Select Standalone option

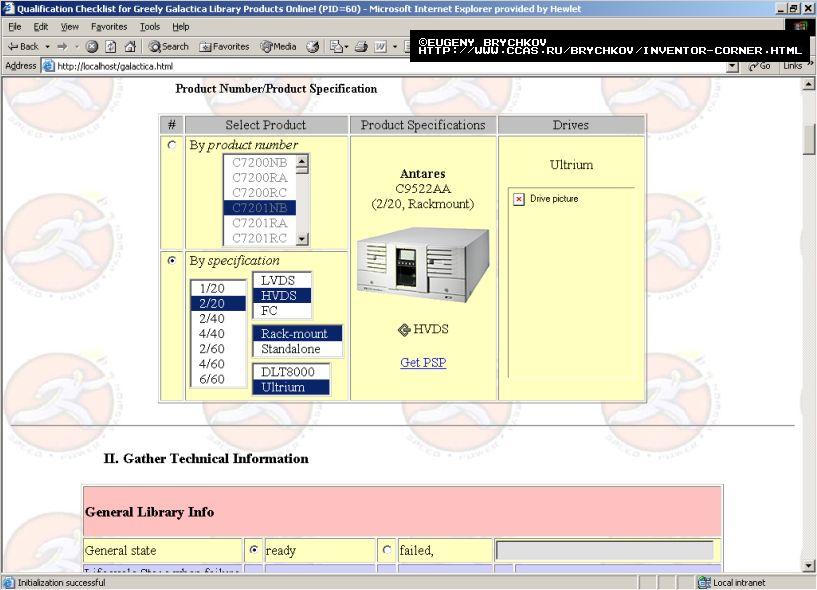pos(297,349)
